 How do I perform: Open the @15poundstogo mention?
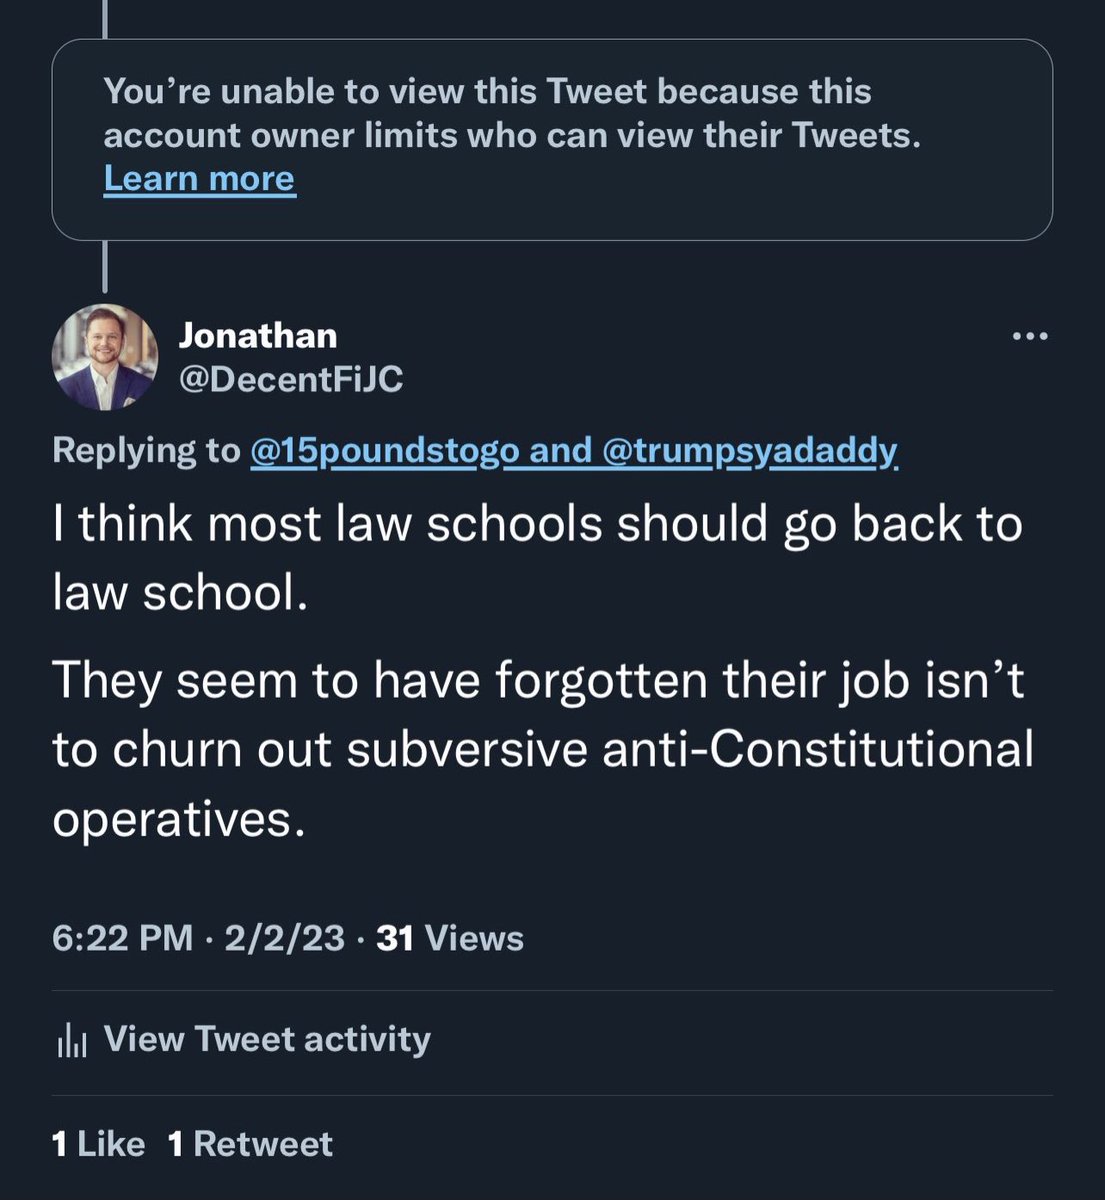coord(384,451)
